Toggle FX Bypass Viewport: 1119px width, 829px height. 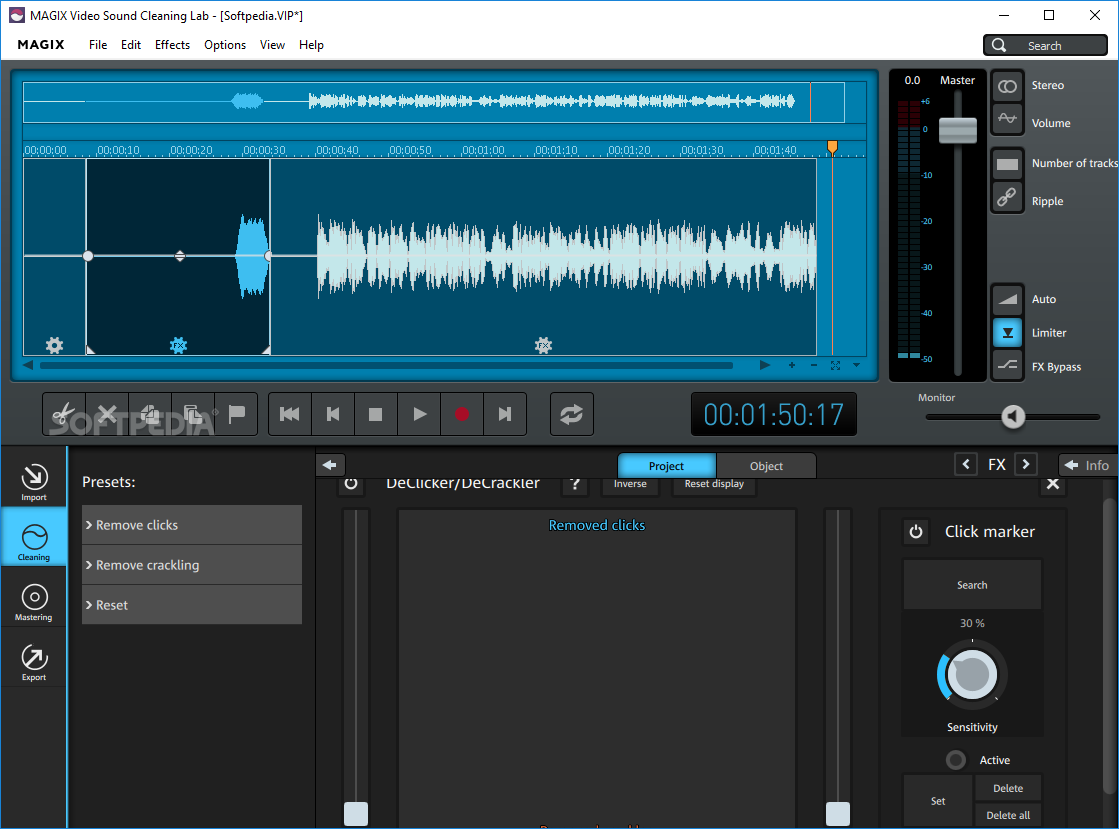(x=1007, y=366)
